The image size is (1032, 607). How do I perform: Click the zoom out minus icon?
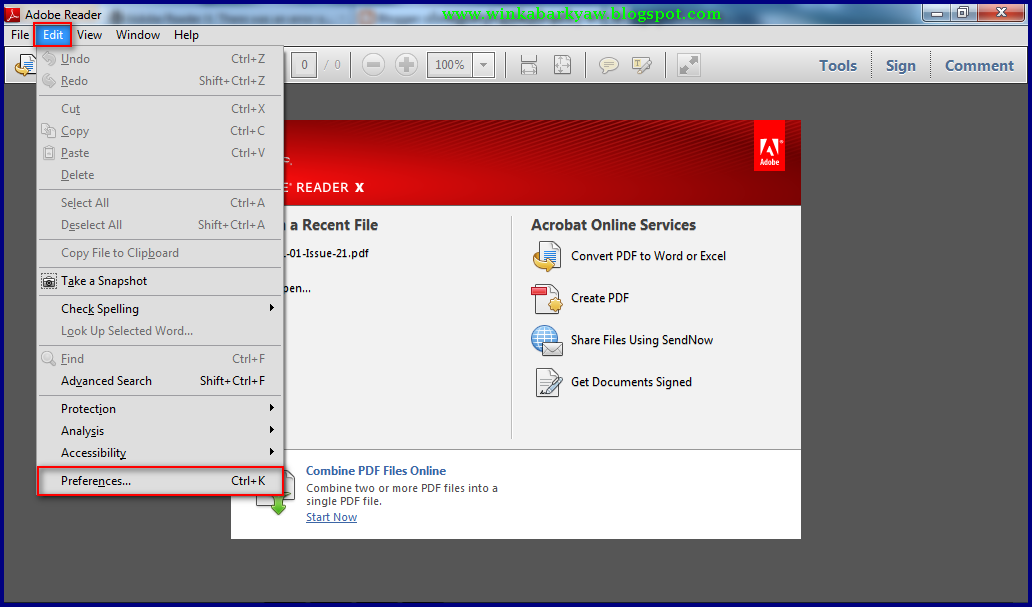373,65
